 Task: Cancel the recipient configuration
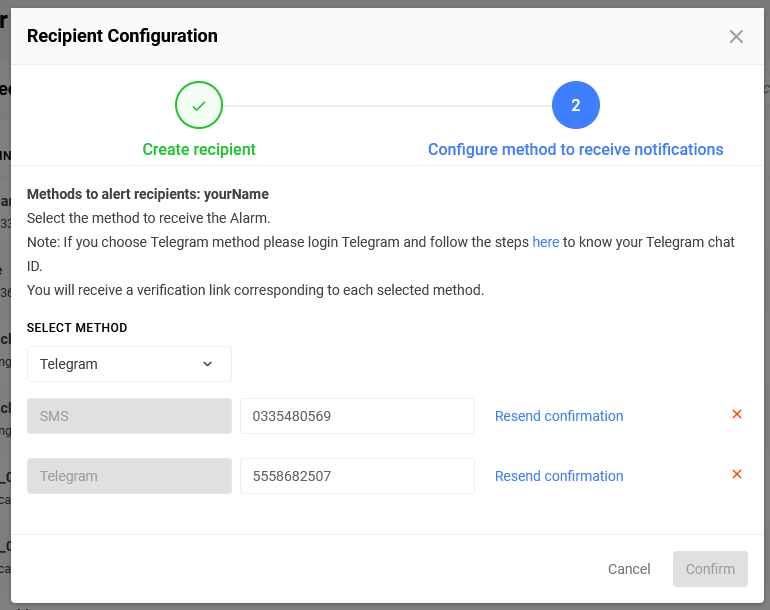point(629,569)
